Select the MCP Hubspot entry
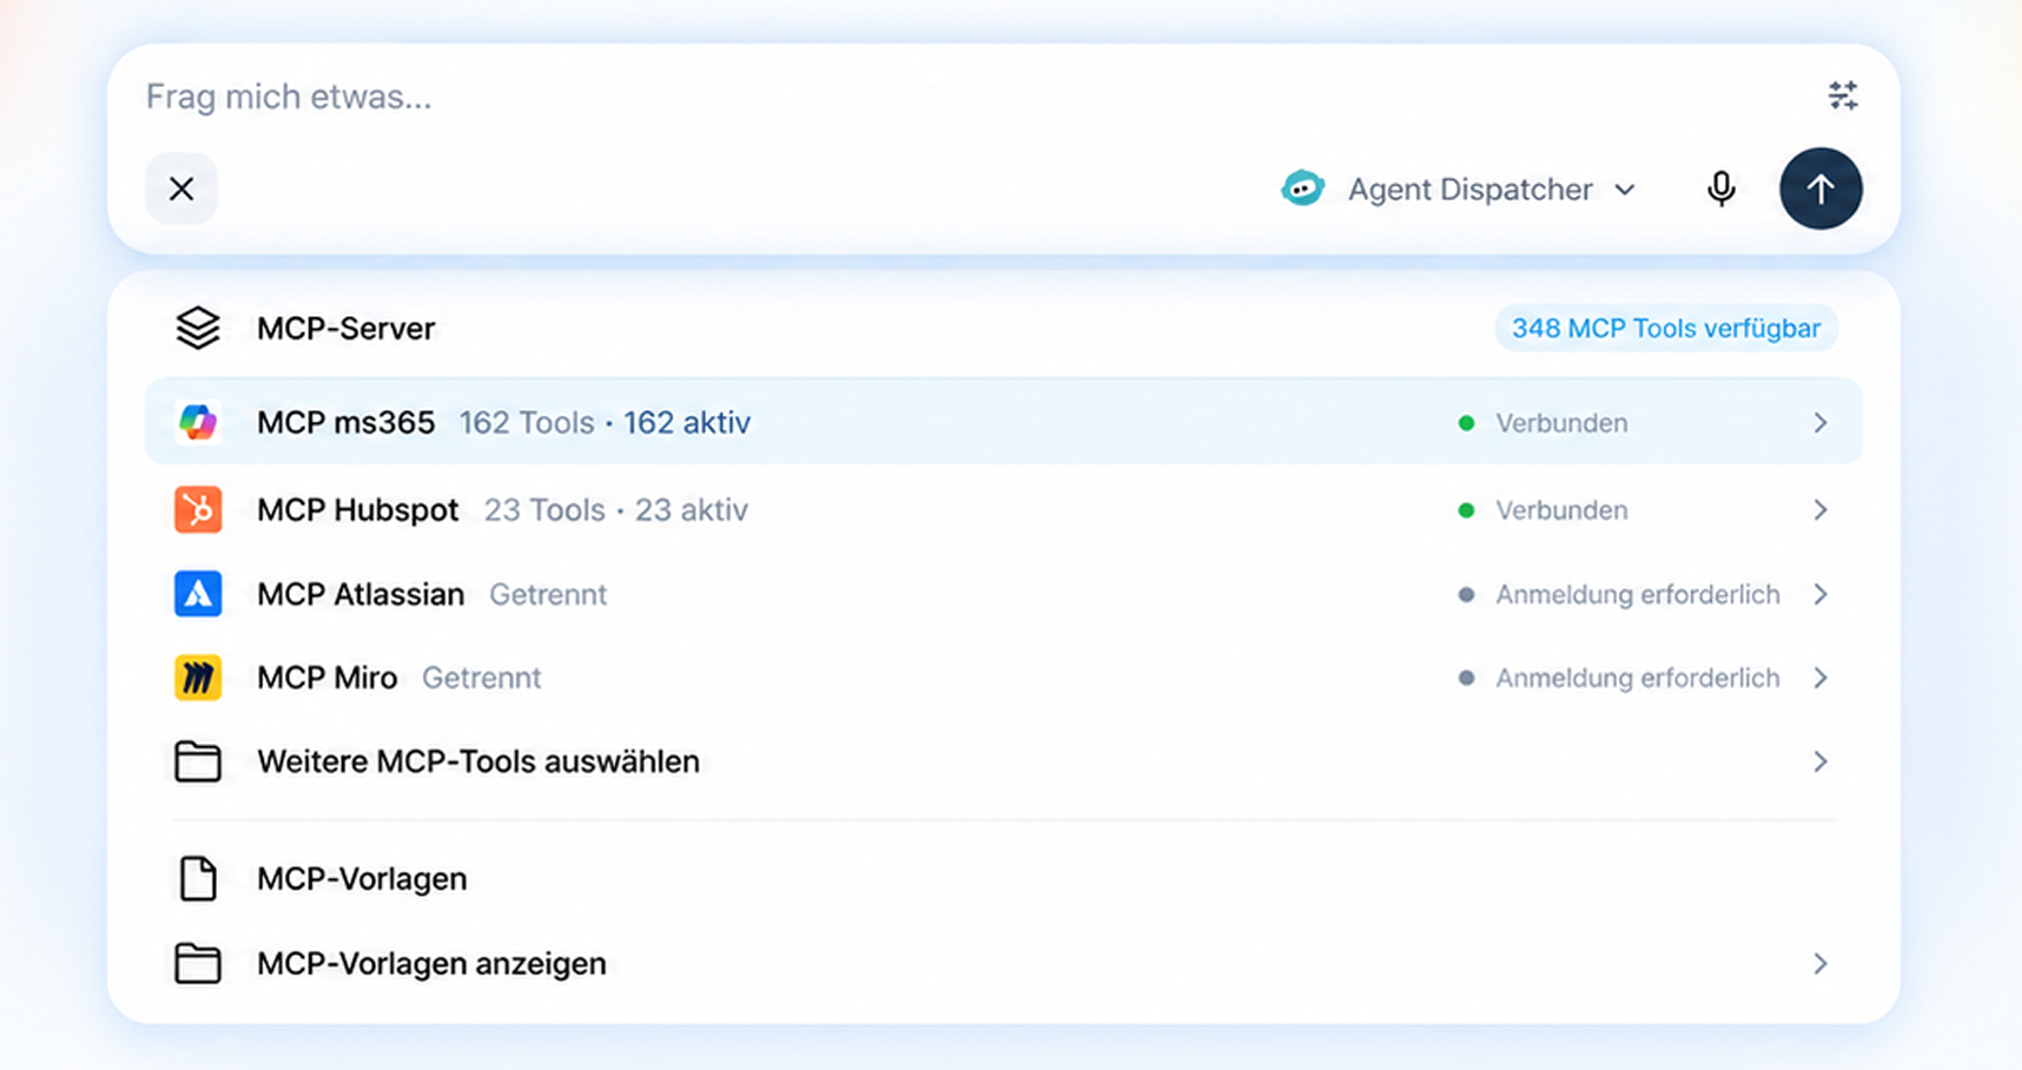This screenshot has height=1070, width=2022. [x=1003, y=510]
